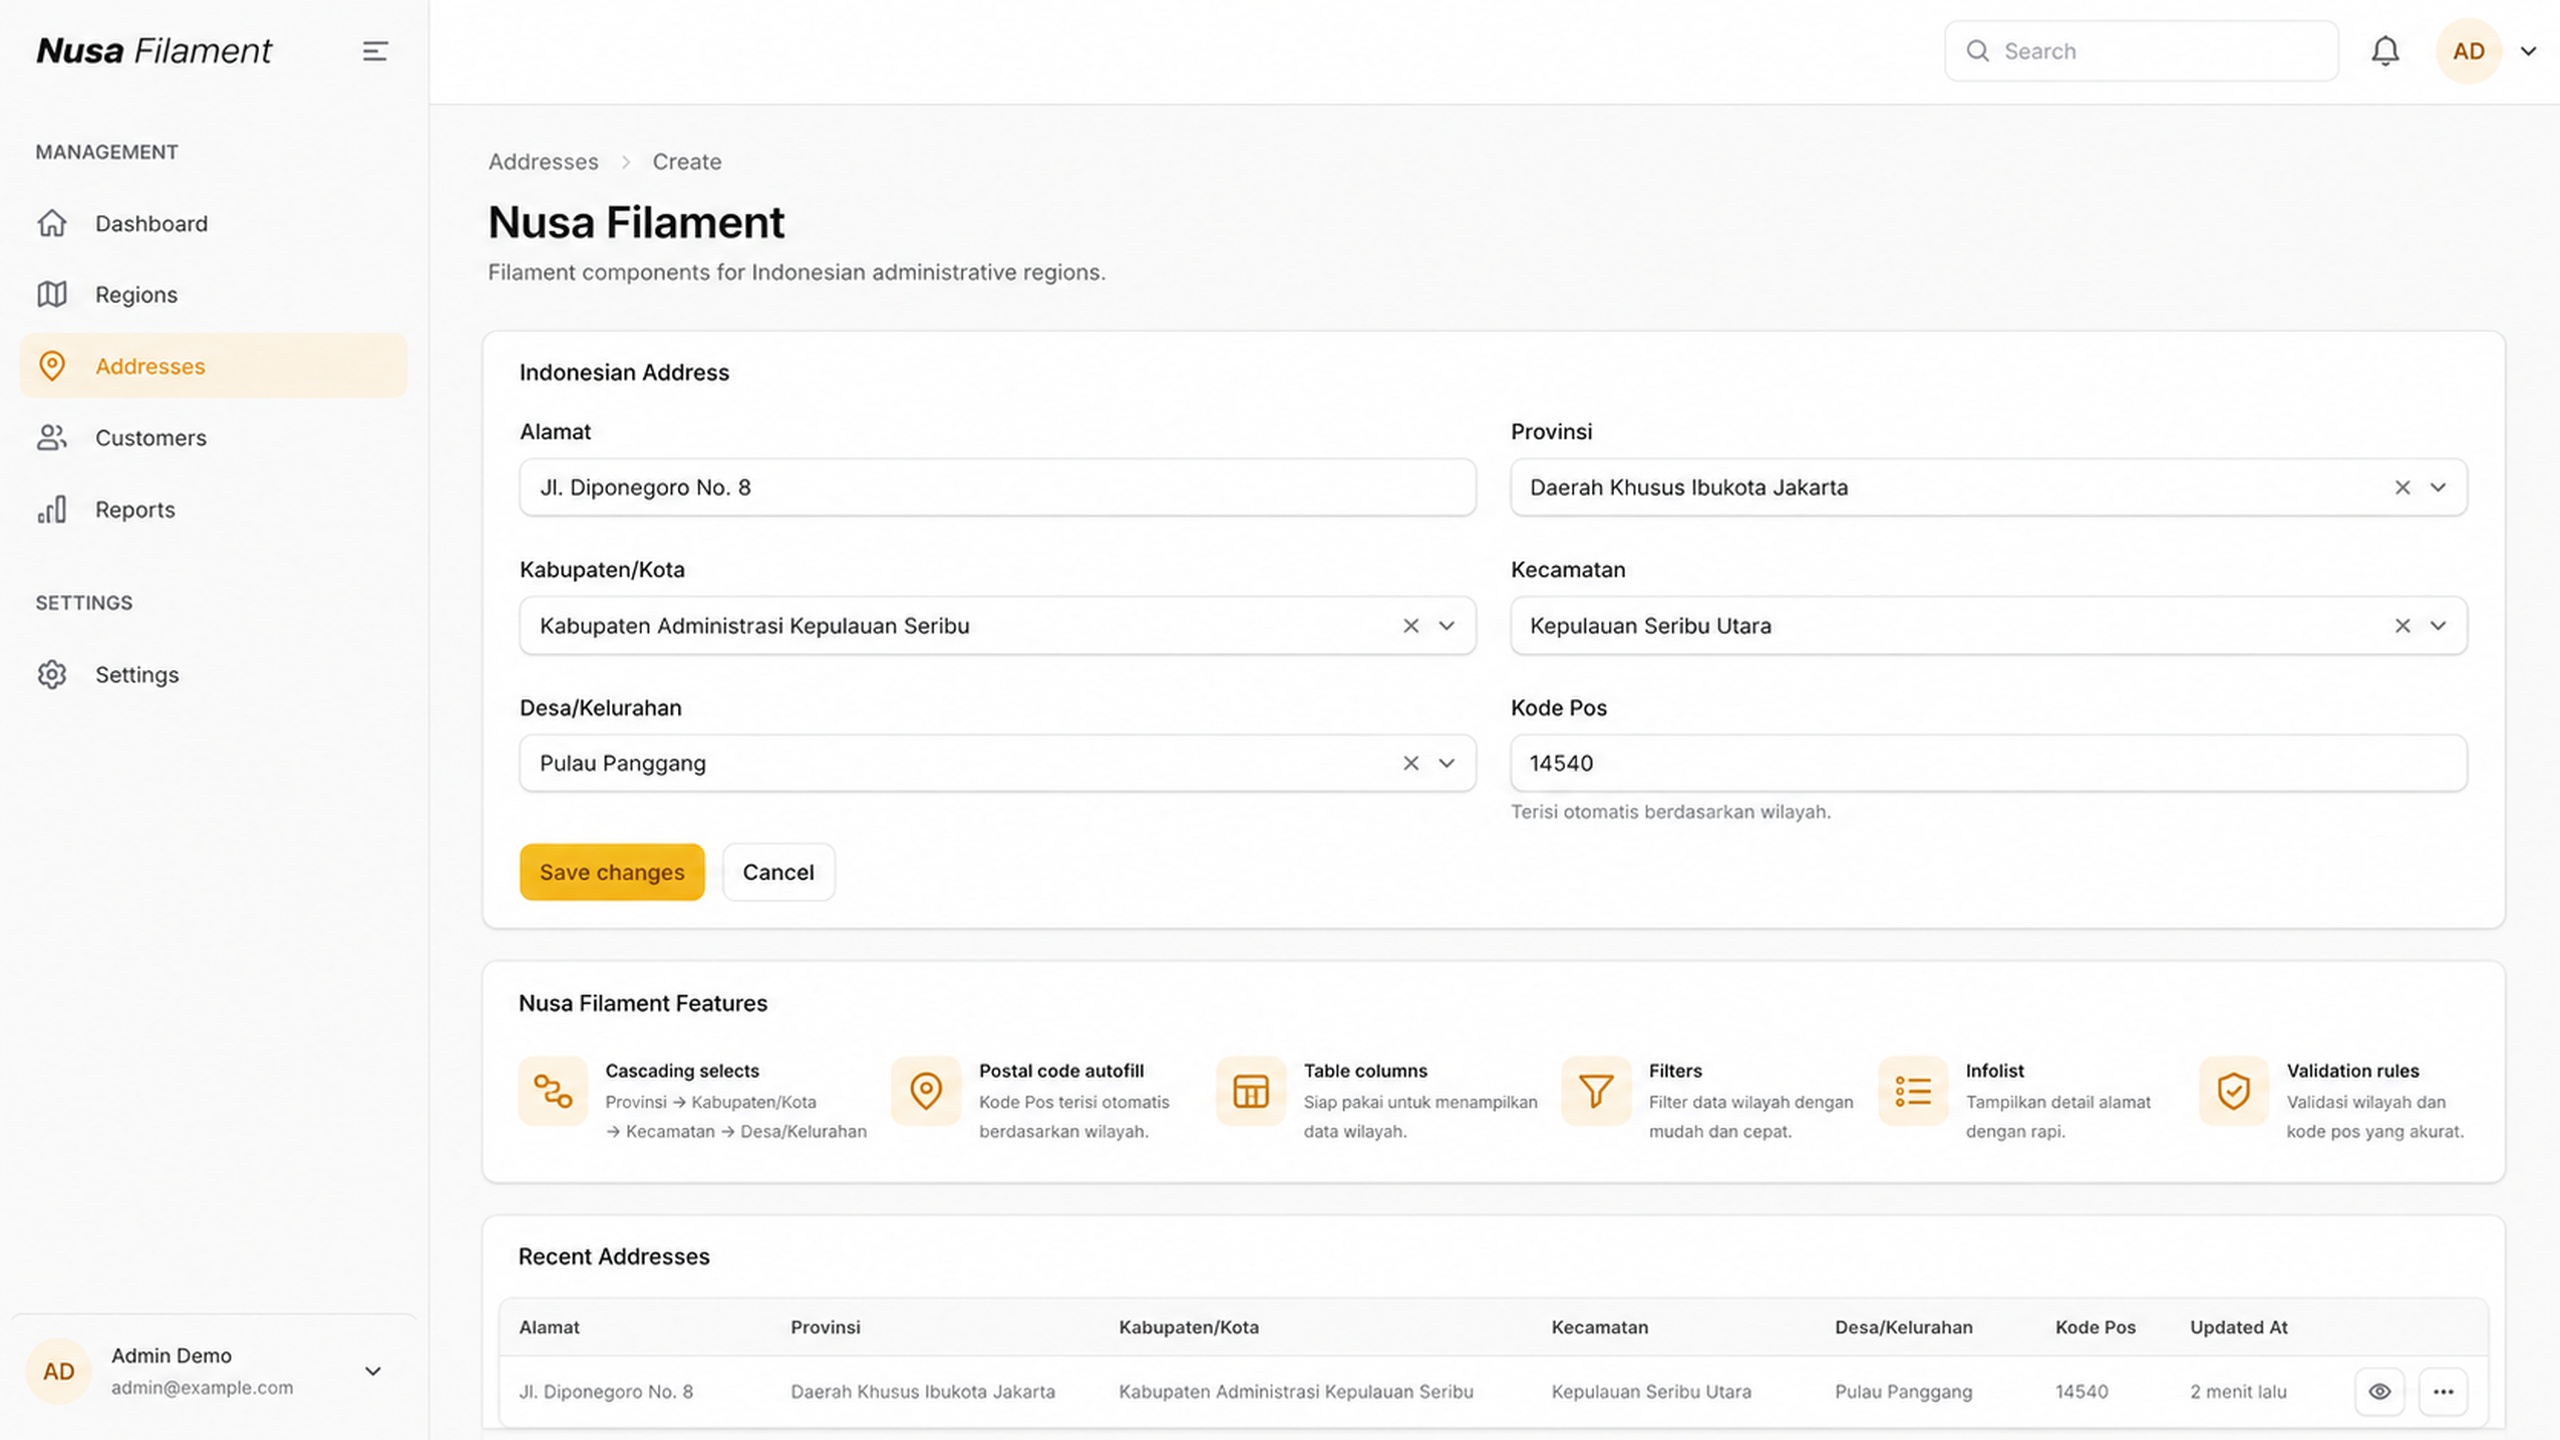Edit the Kode Pos field

click(x=1989, y=763)
